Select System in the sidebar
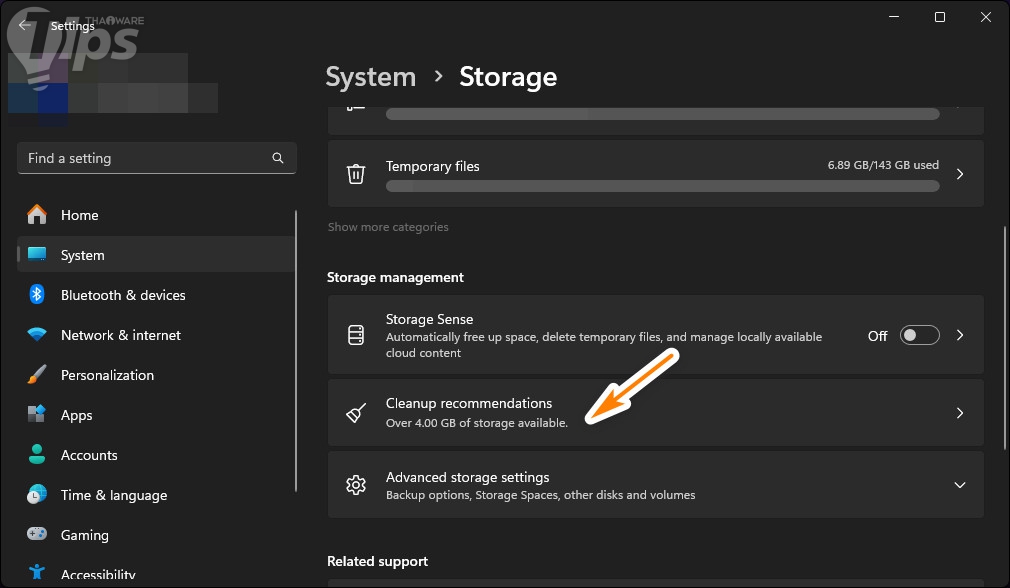The image size is (1010, 588). [x=82, y=255]
